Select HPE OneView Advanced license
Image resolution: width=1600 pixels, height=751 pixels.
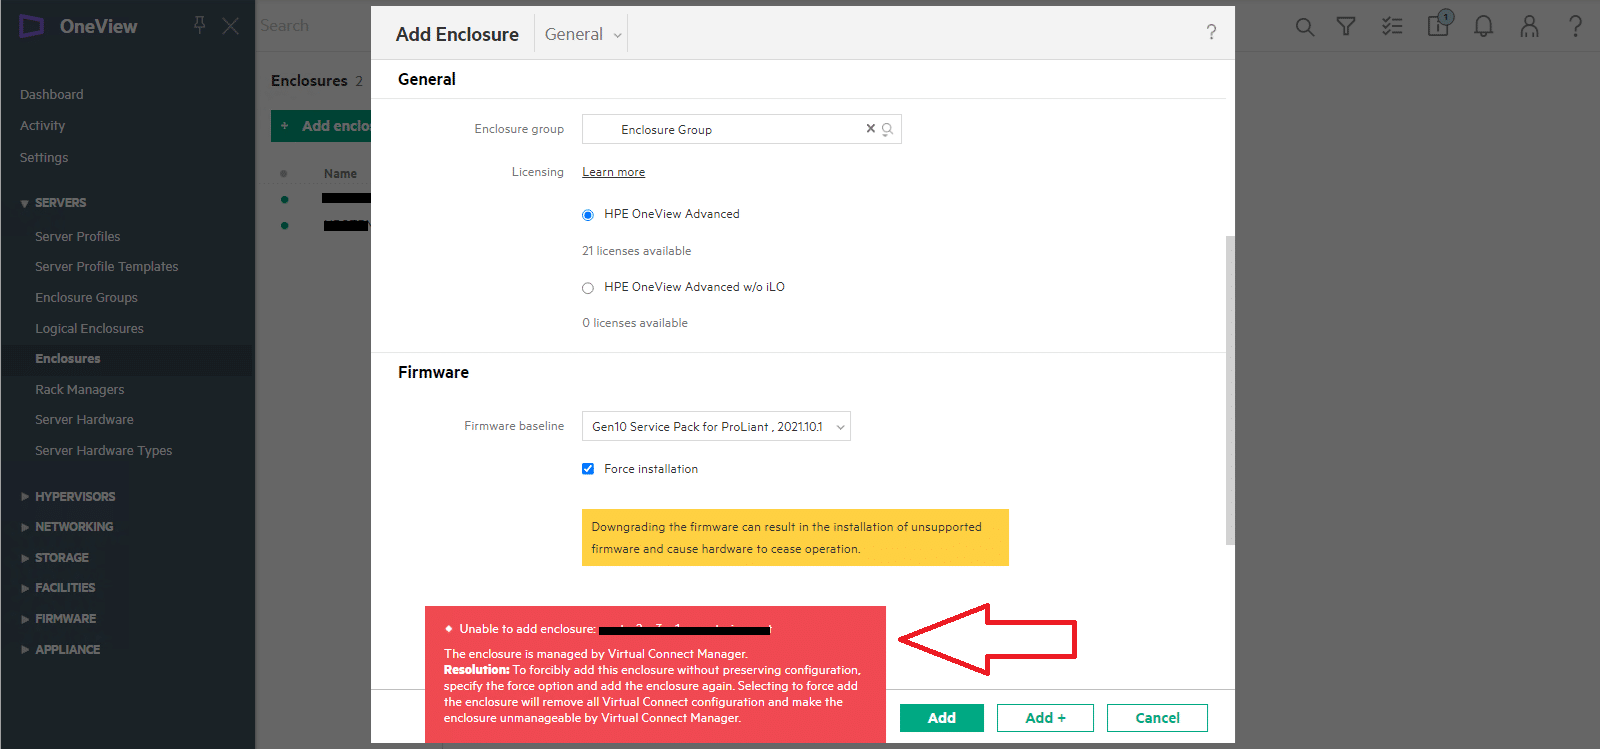[588, 215]
